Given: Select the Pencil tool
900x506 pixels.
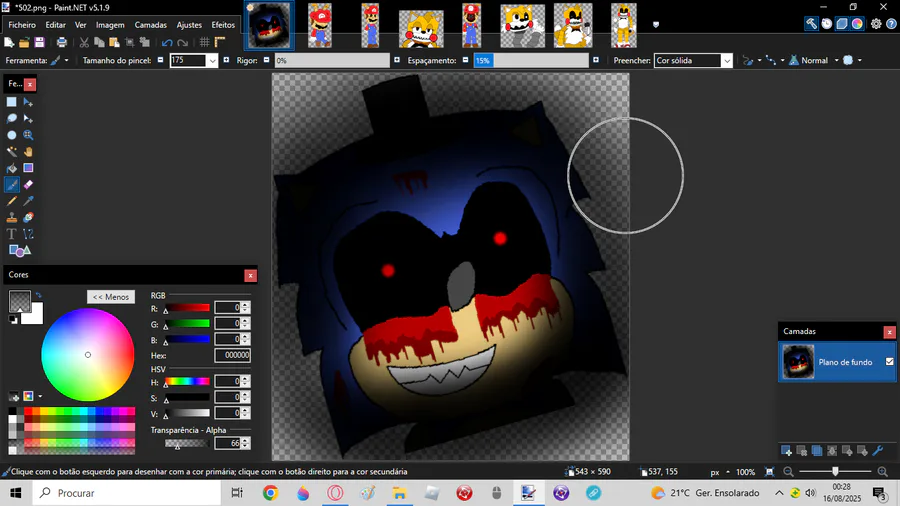Looking at the screenshot, I should [x=11, y=201].
